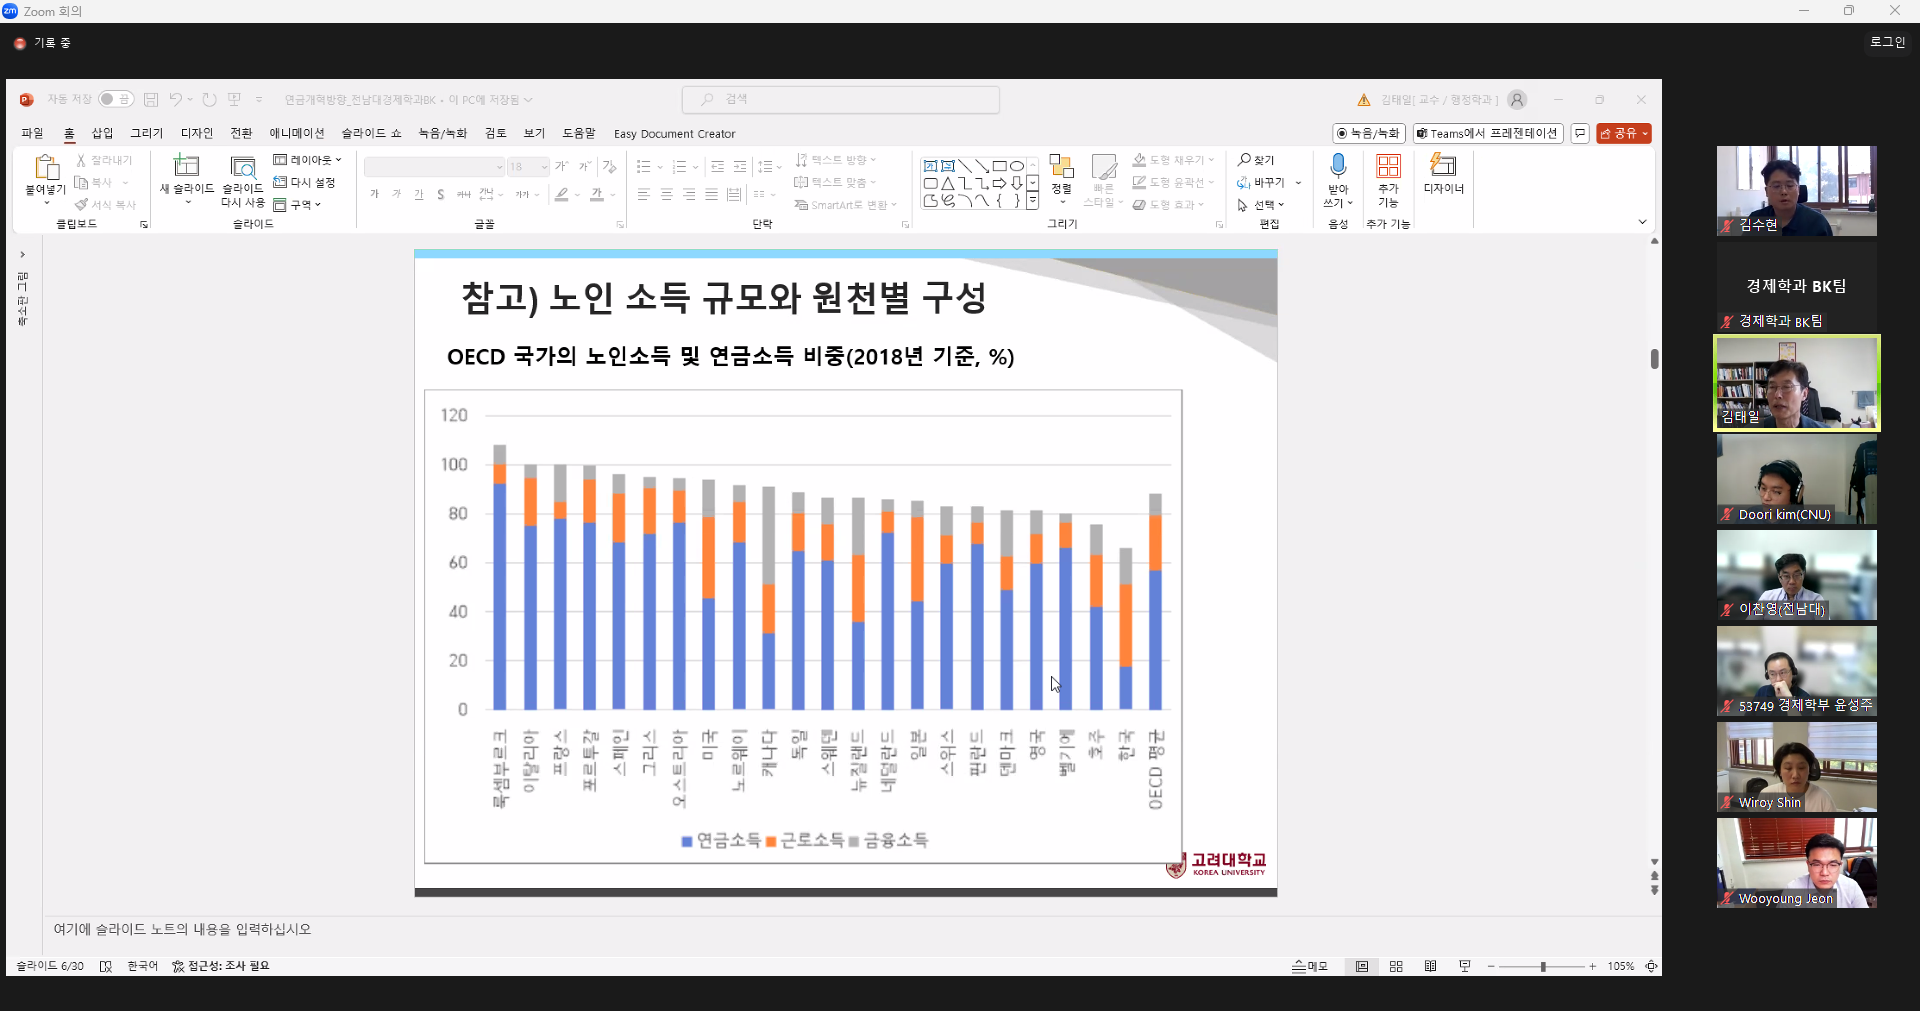Click the Find (찾기) magnifier button
1920x1011 pixels.
tap(1256, 160)
